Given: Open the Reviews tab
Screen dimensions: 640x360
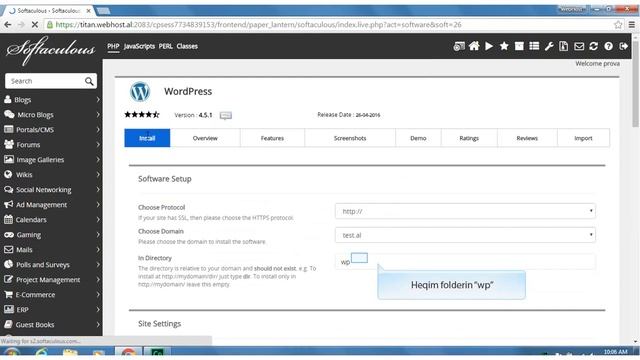Looking at the screenshot, I should 527,138.
